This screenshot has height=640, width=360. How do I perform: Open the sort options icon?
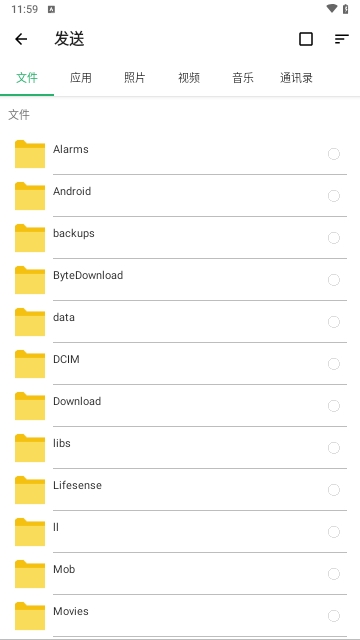pos(342,39)
